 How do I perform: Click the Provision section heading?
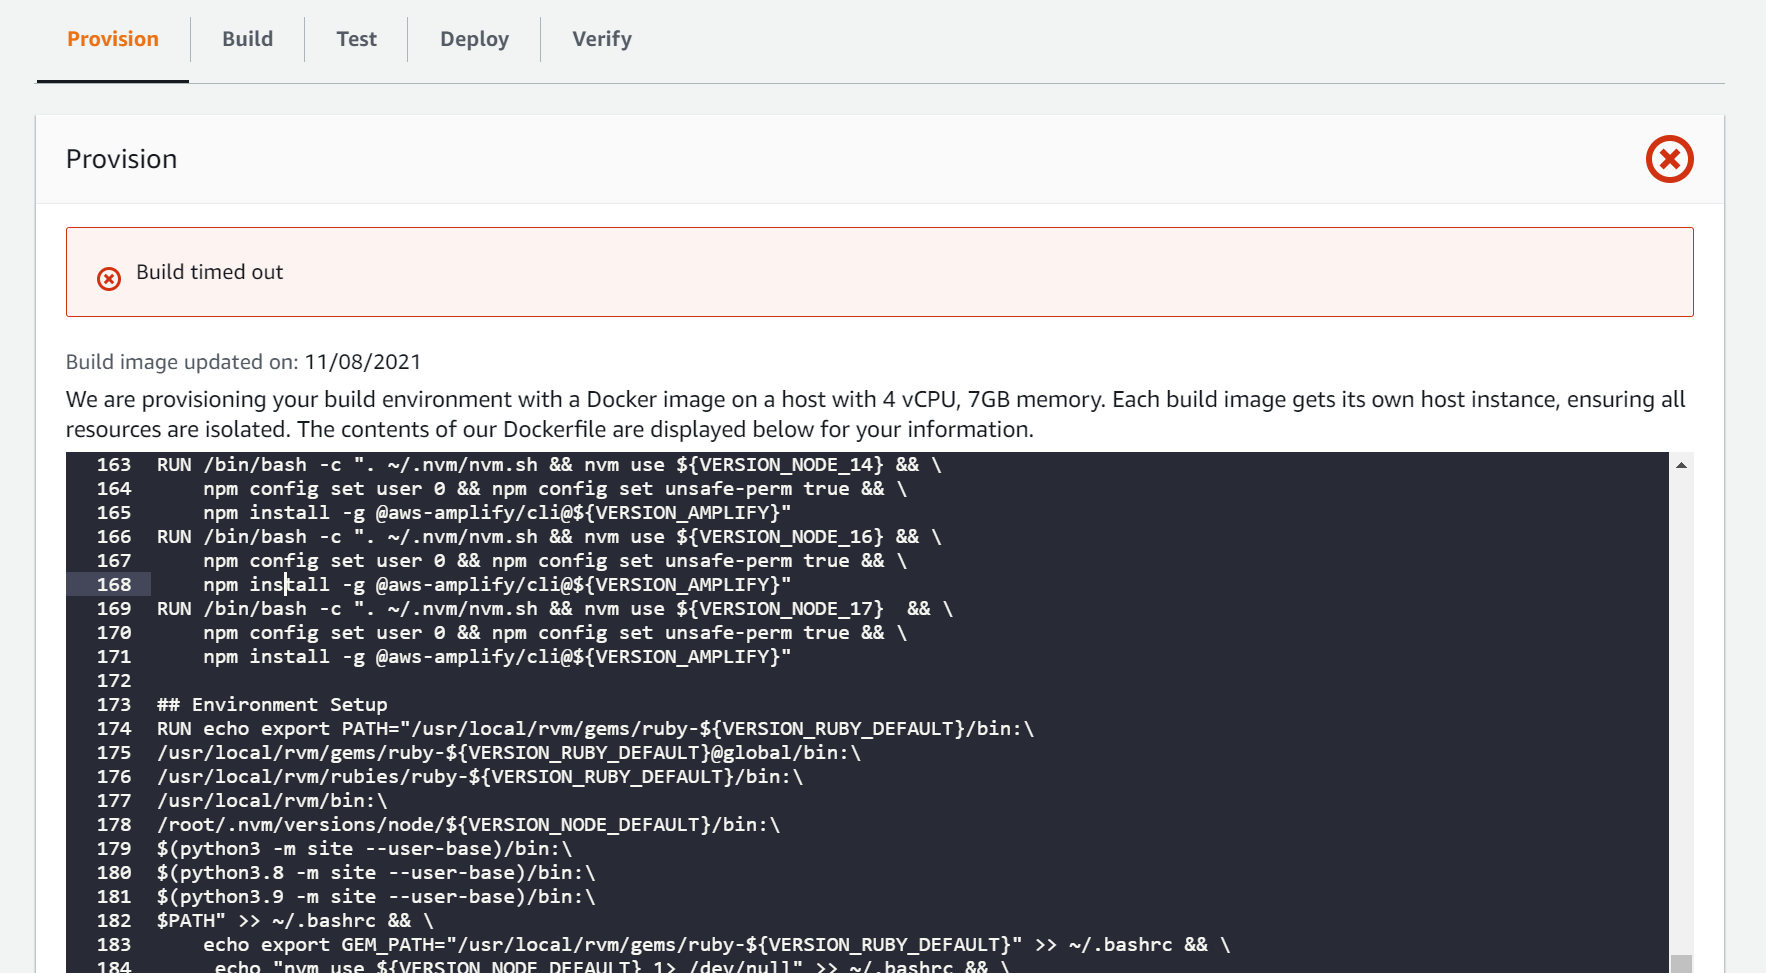[121, 158]
